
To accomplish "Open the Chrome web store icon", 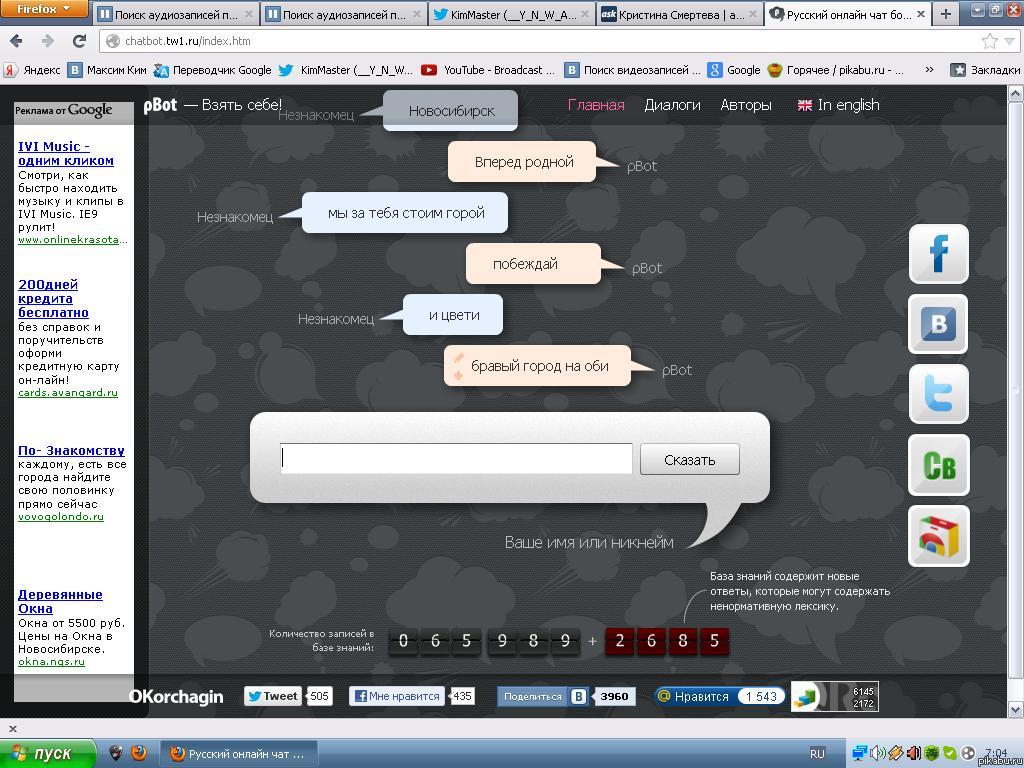I will (x=938, y=536).
